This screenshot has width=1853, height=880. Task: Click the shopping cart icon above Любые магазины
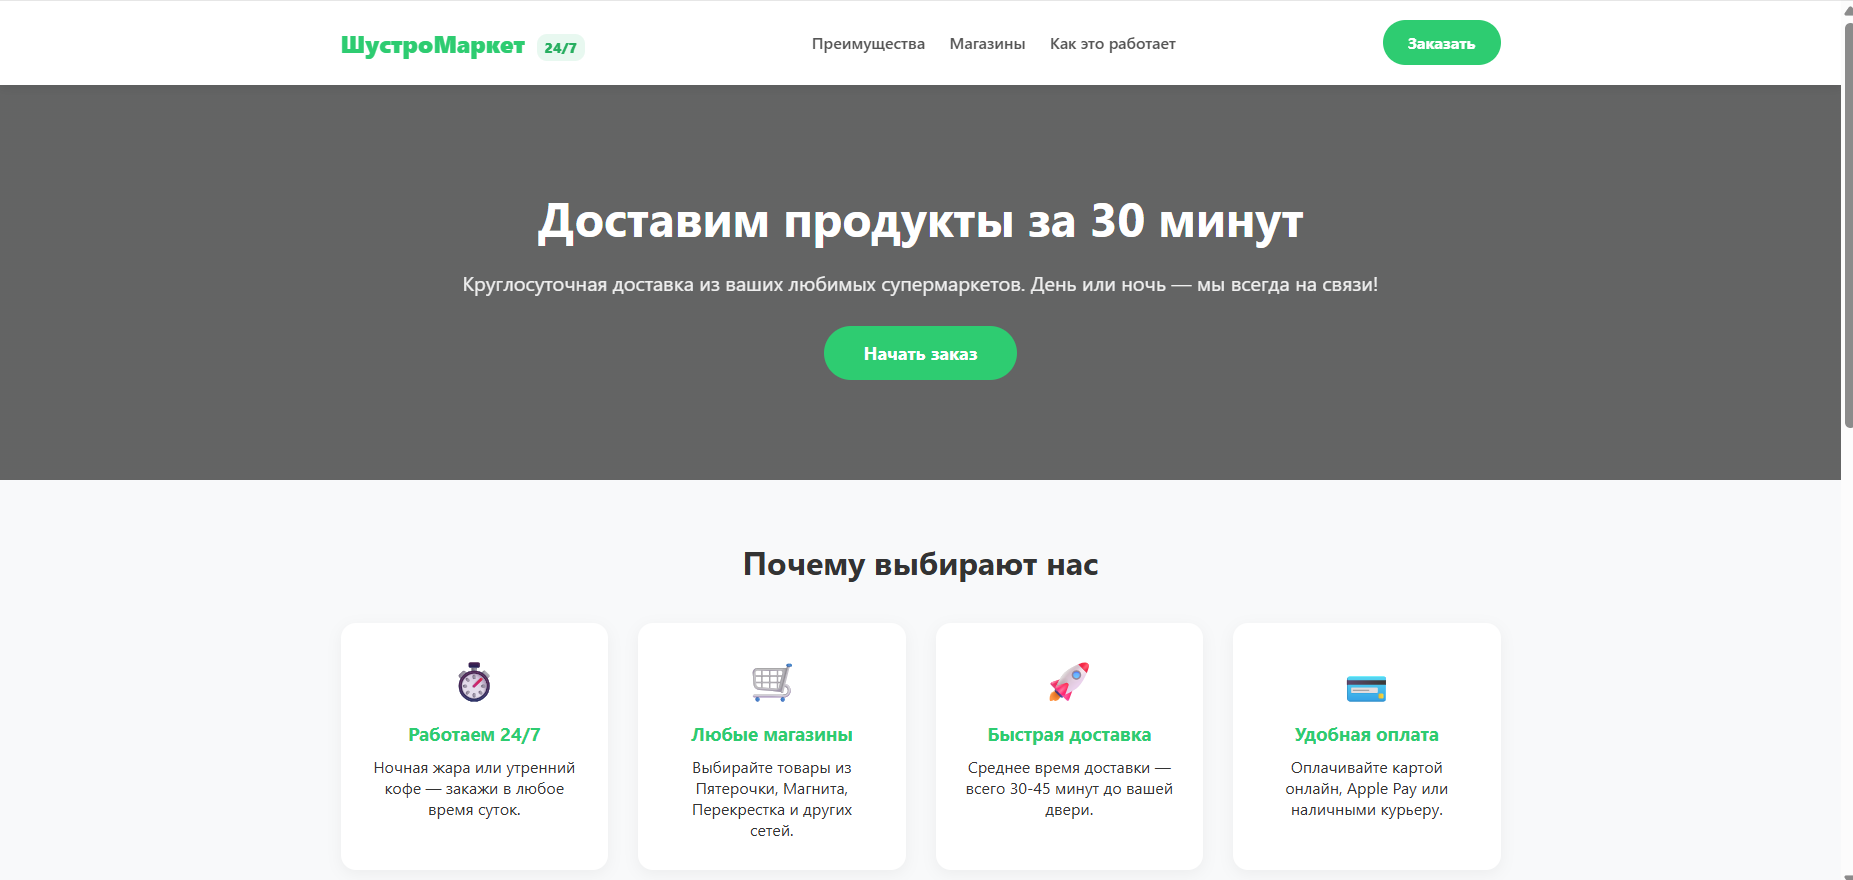[772, 682]
